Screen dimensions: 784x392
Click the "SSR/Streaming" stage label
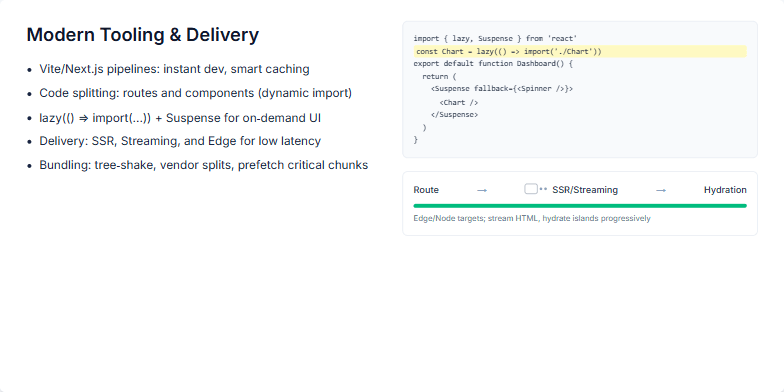(x=585, y=190)
